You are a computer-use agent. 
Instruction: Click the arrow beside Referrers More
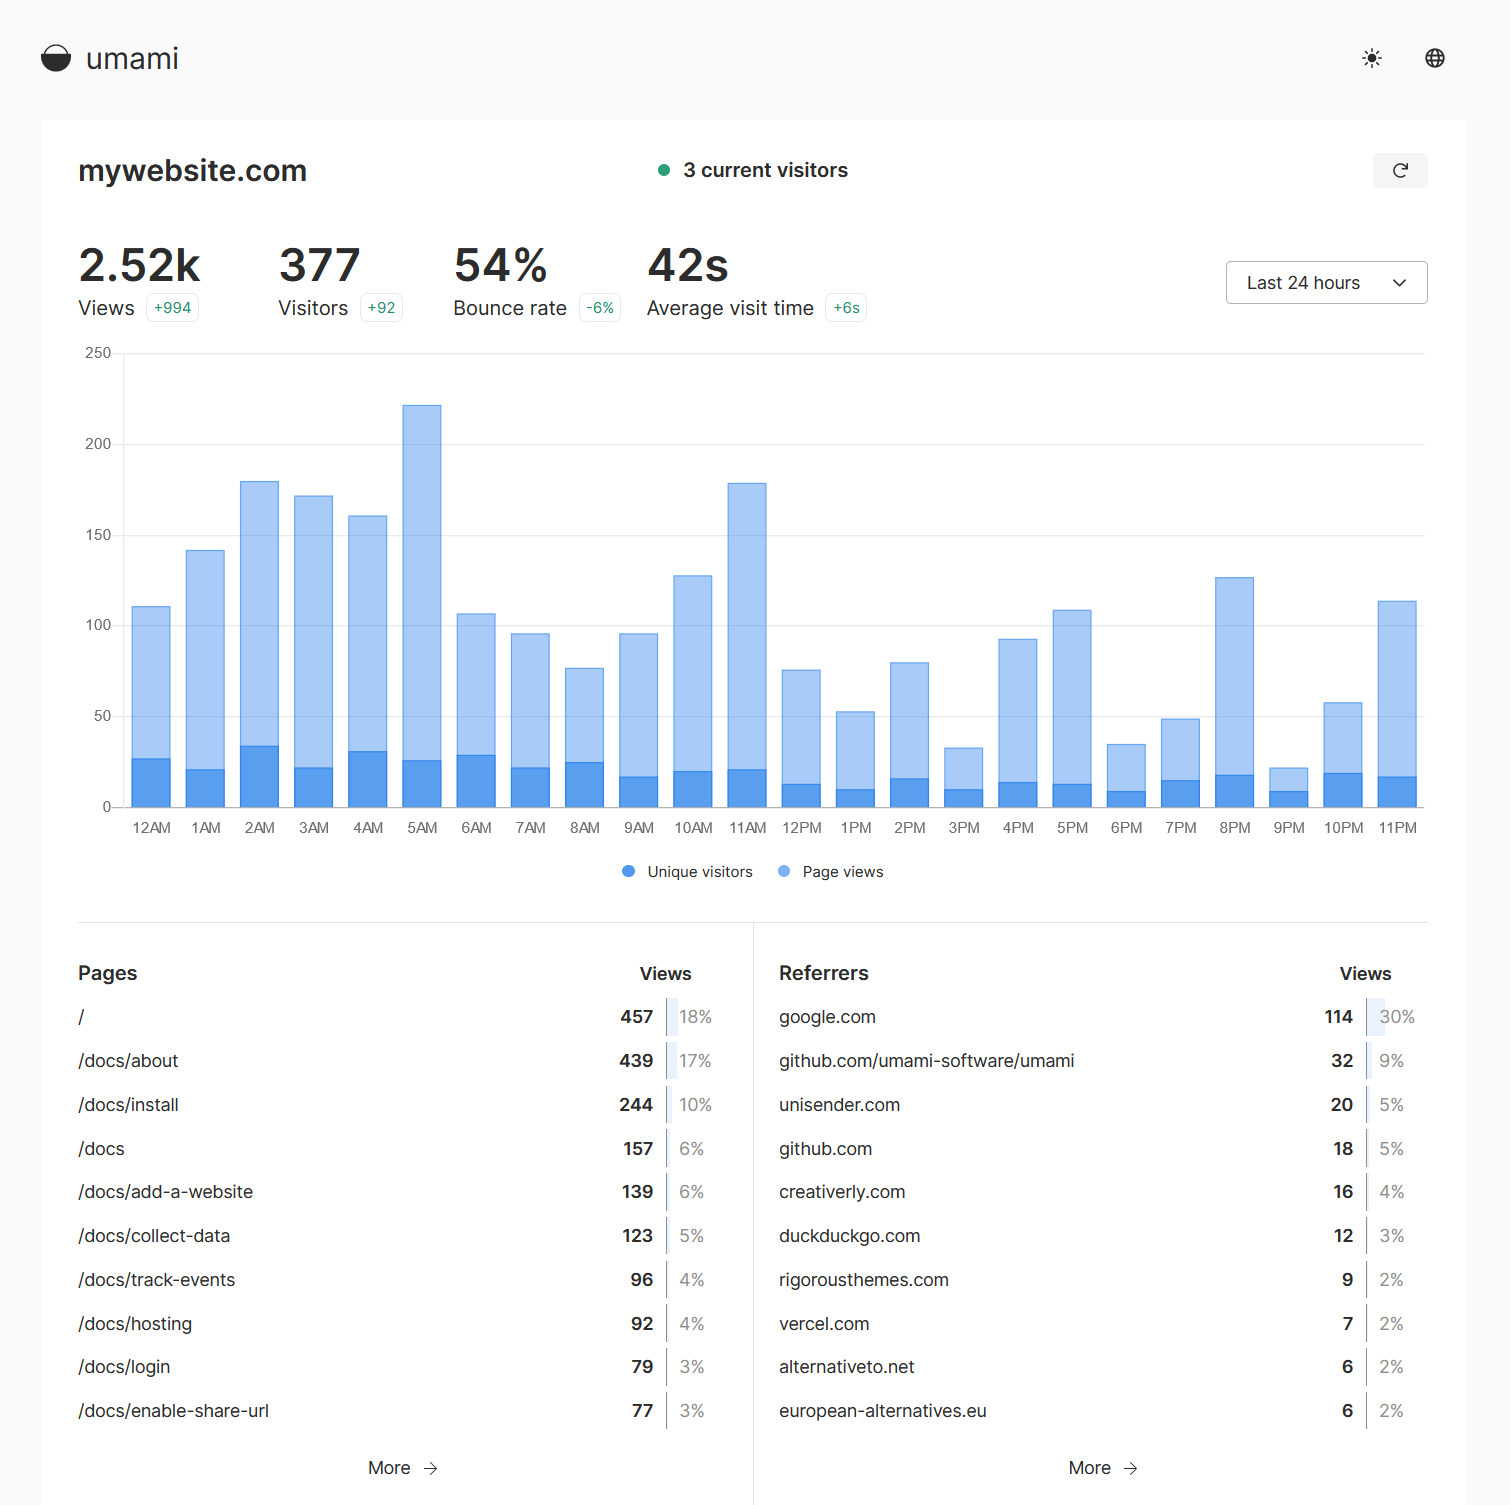(x=1131, y=1468)
